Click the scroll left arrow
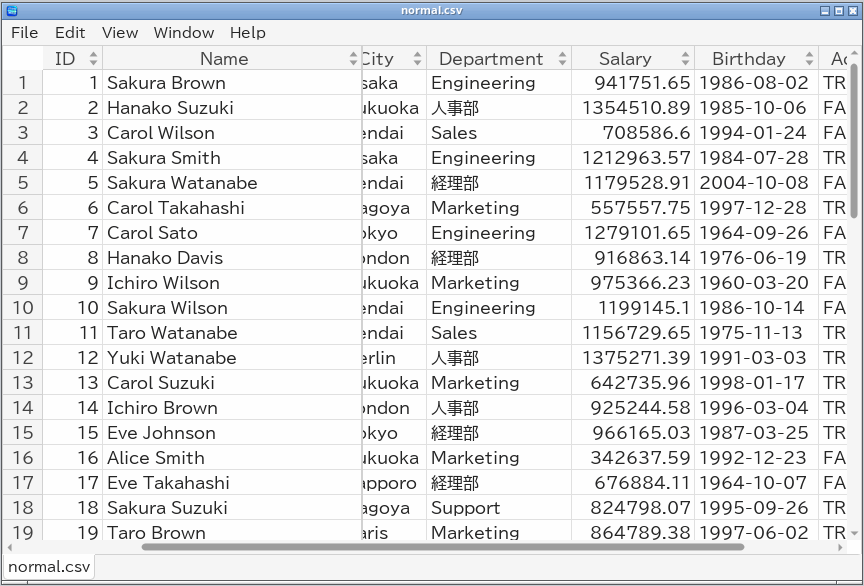864x586 pixels. click(x=9, y=547)
